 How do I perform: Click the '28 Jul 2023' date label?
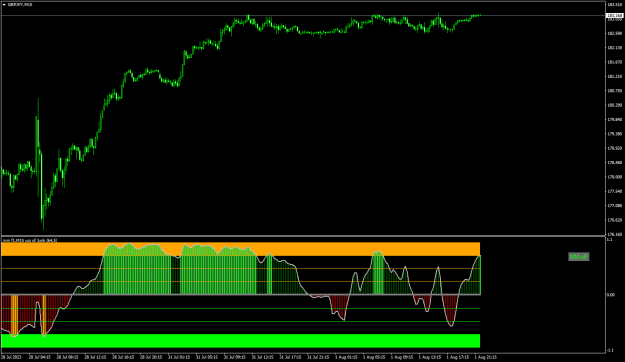point(10,357)
